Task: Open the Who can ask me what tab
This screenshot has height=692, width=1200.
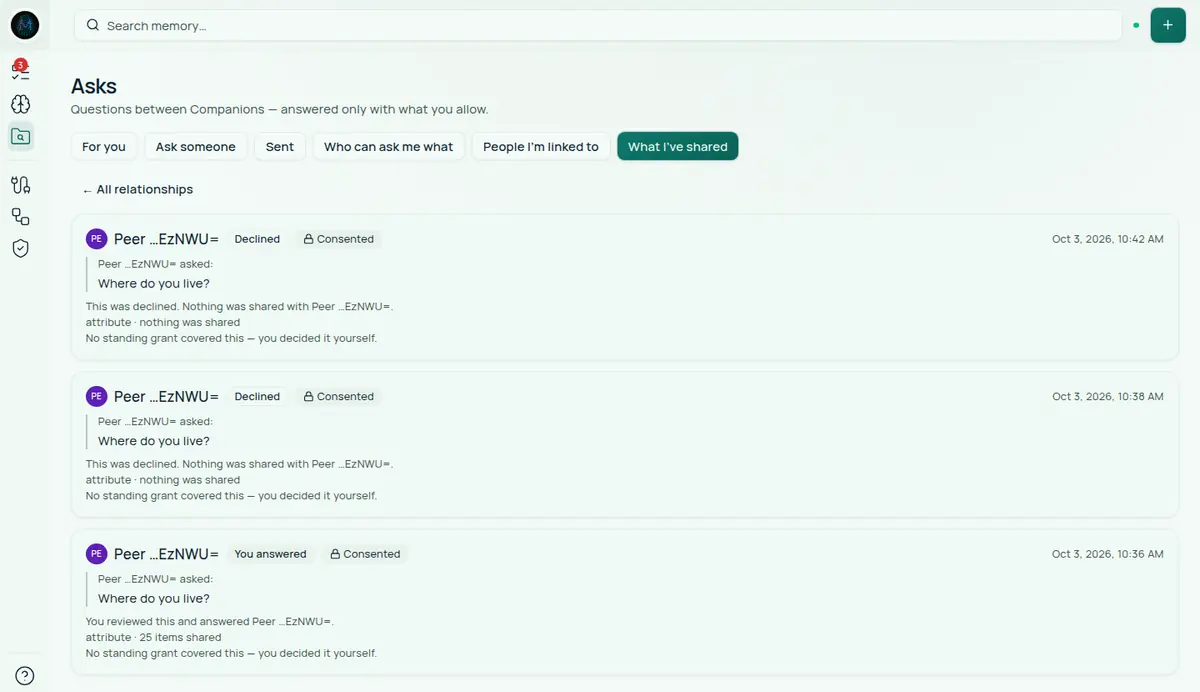Action: 389,146
